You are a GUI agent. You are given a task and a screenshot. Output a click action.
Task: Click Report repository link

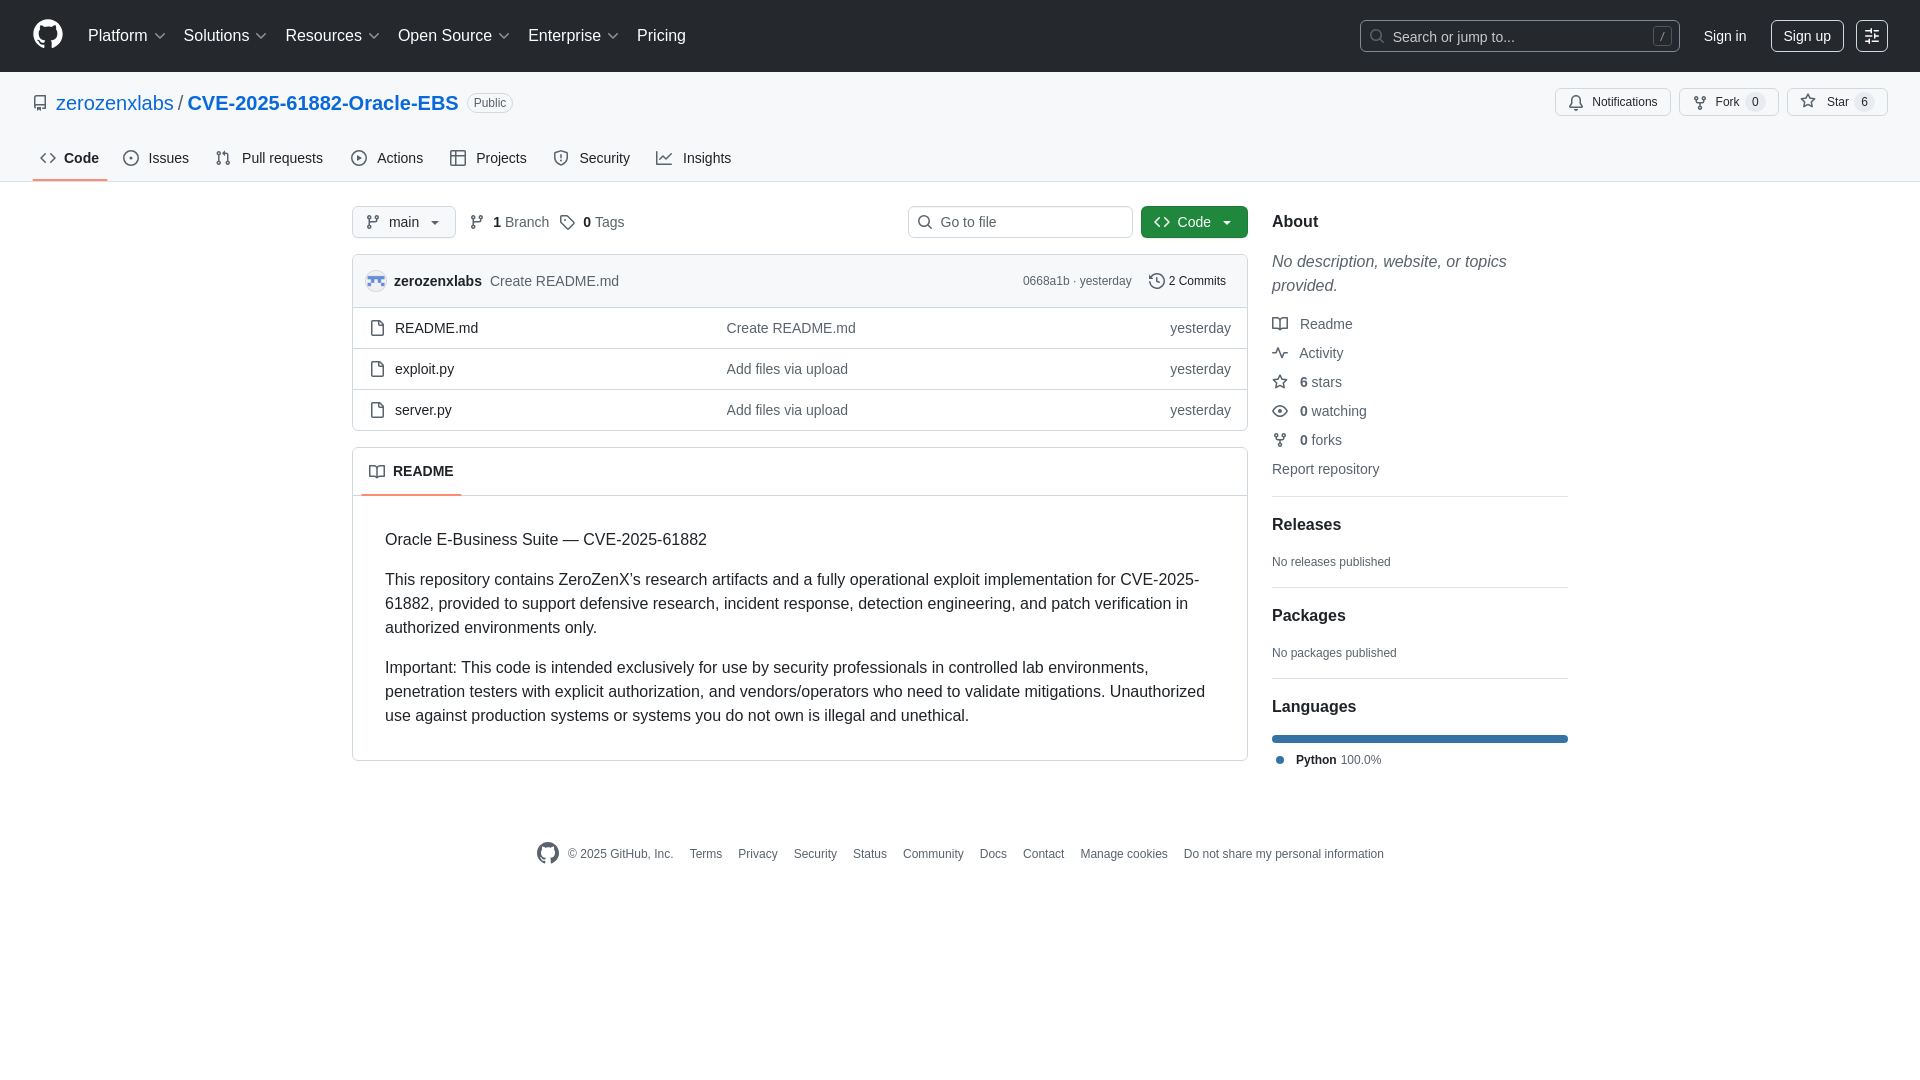pos(1325,469)
